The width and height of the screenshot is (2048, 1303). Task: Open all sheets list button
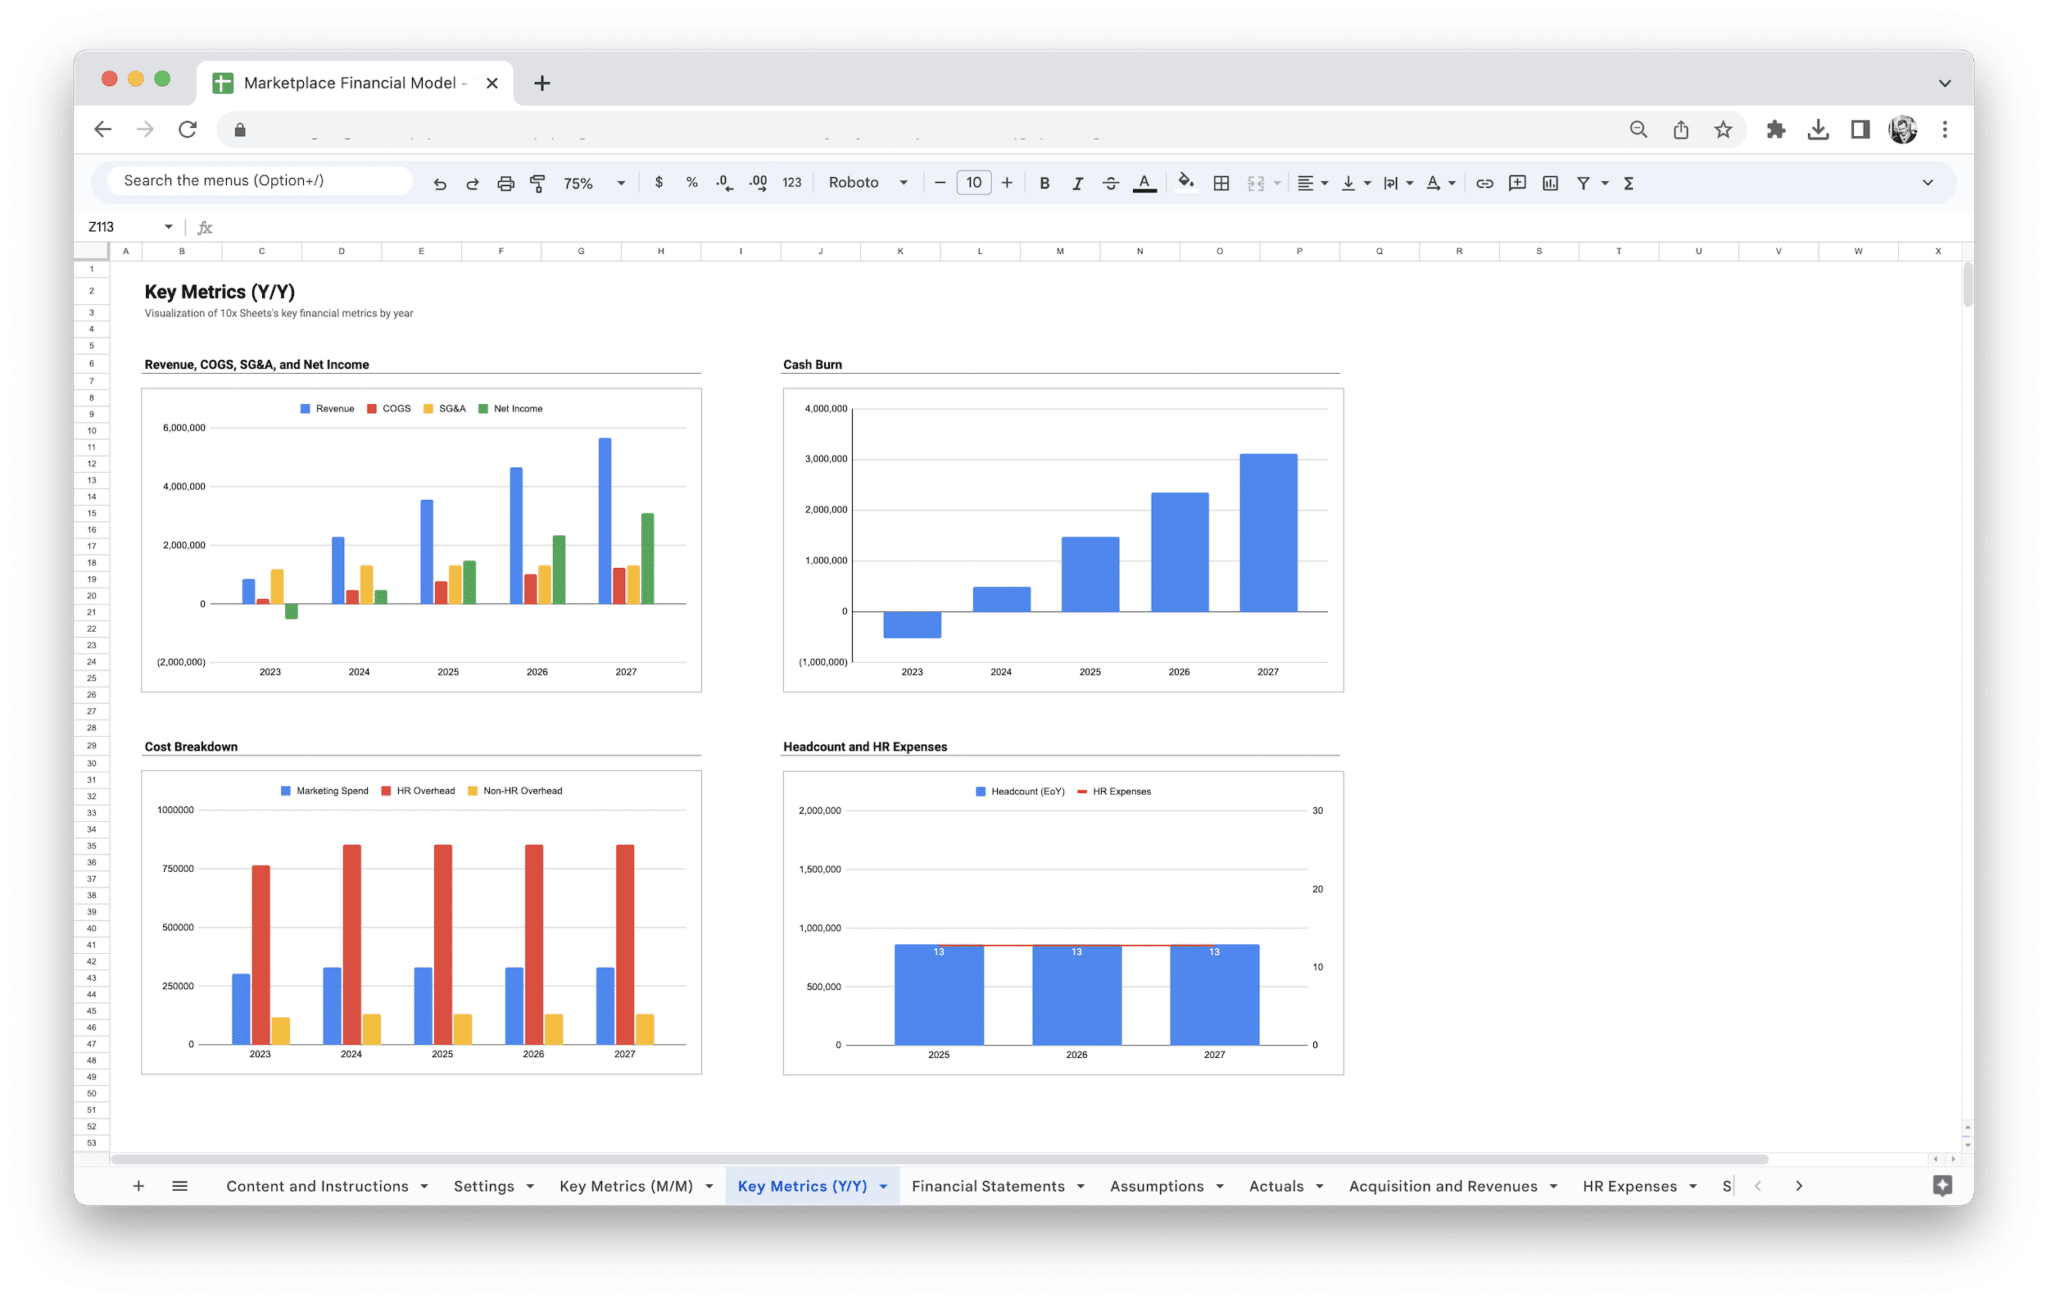[180, 1185]
